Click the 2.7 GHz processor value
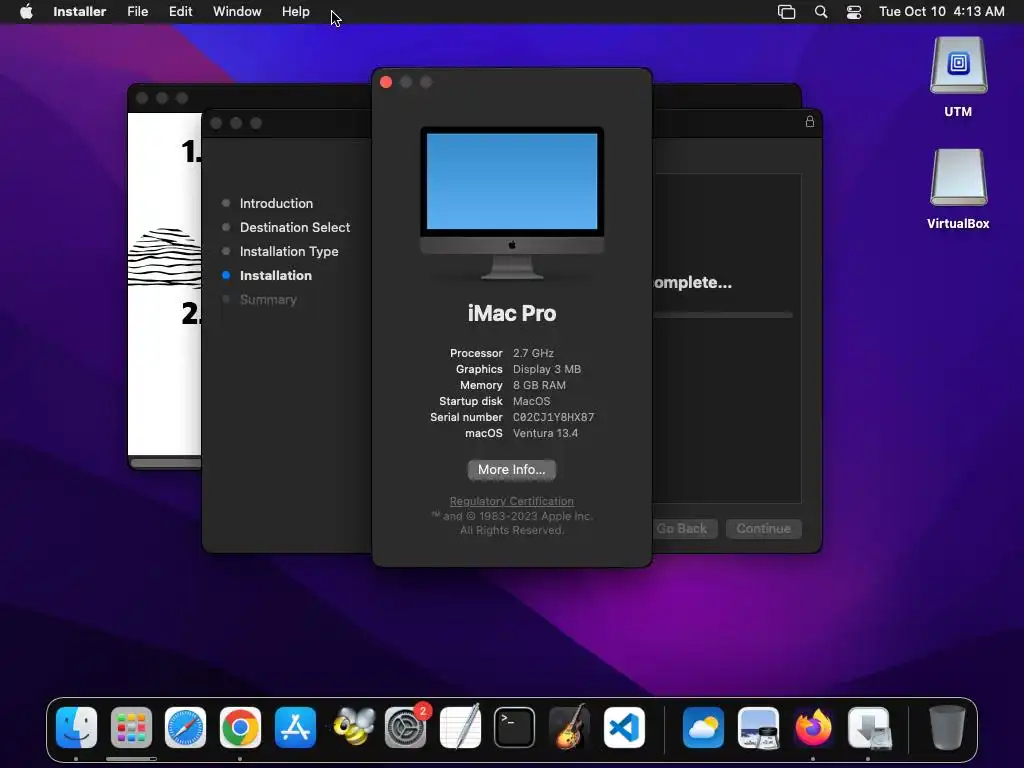 click(x=533, y=353)
